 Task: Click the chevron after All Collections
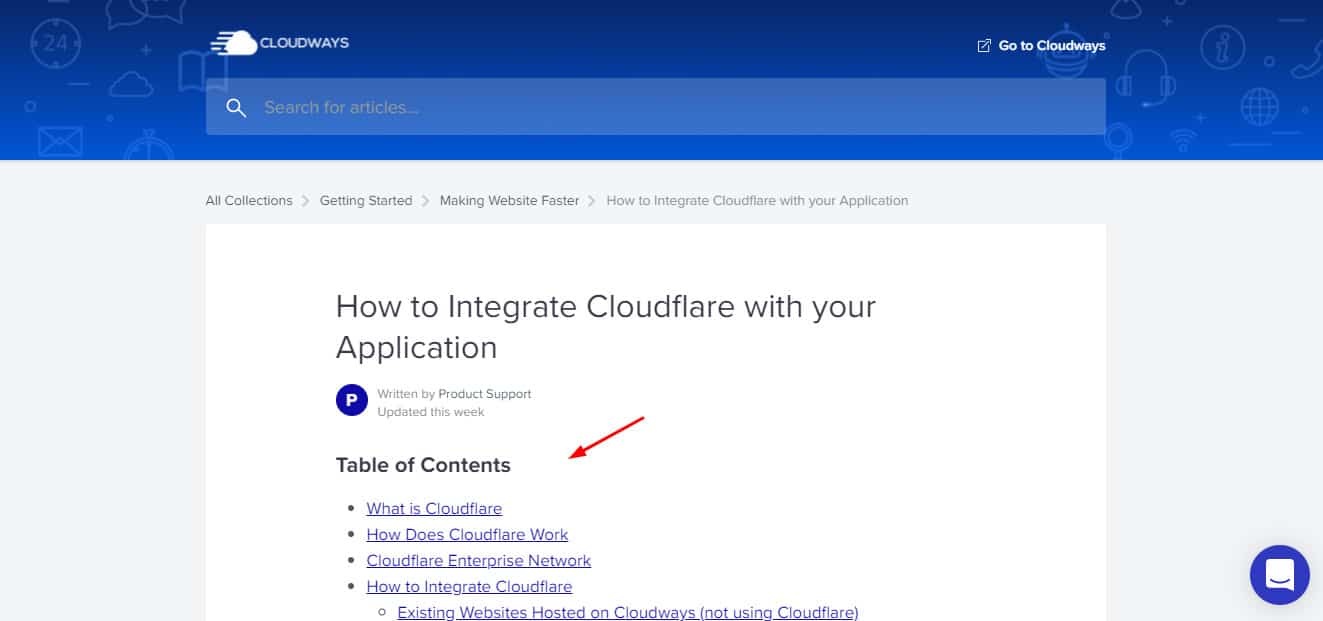[x=306, y=201]
